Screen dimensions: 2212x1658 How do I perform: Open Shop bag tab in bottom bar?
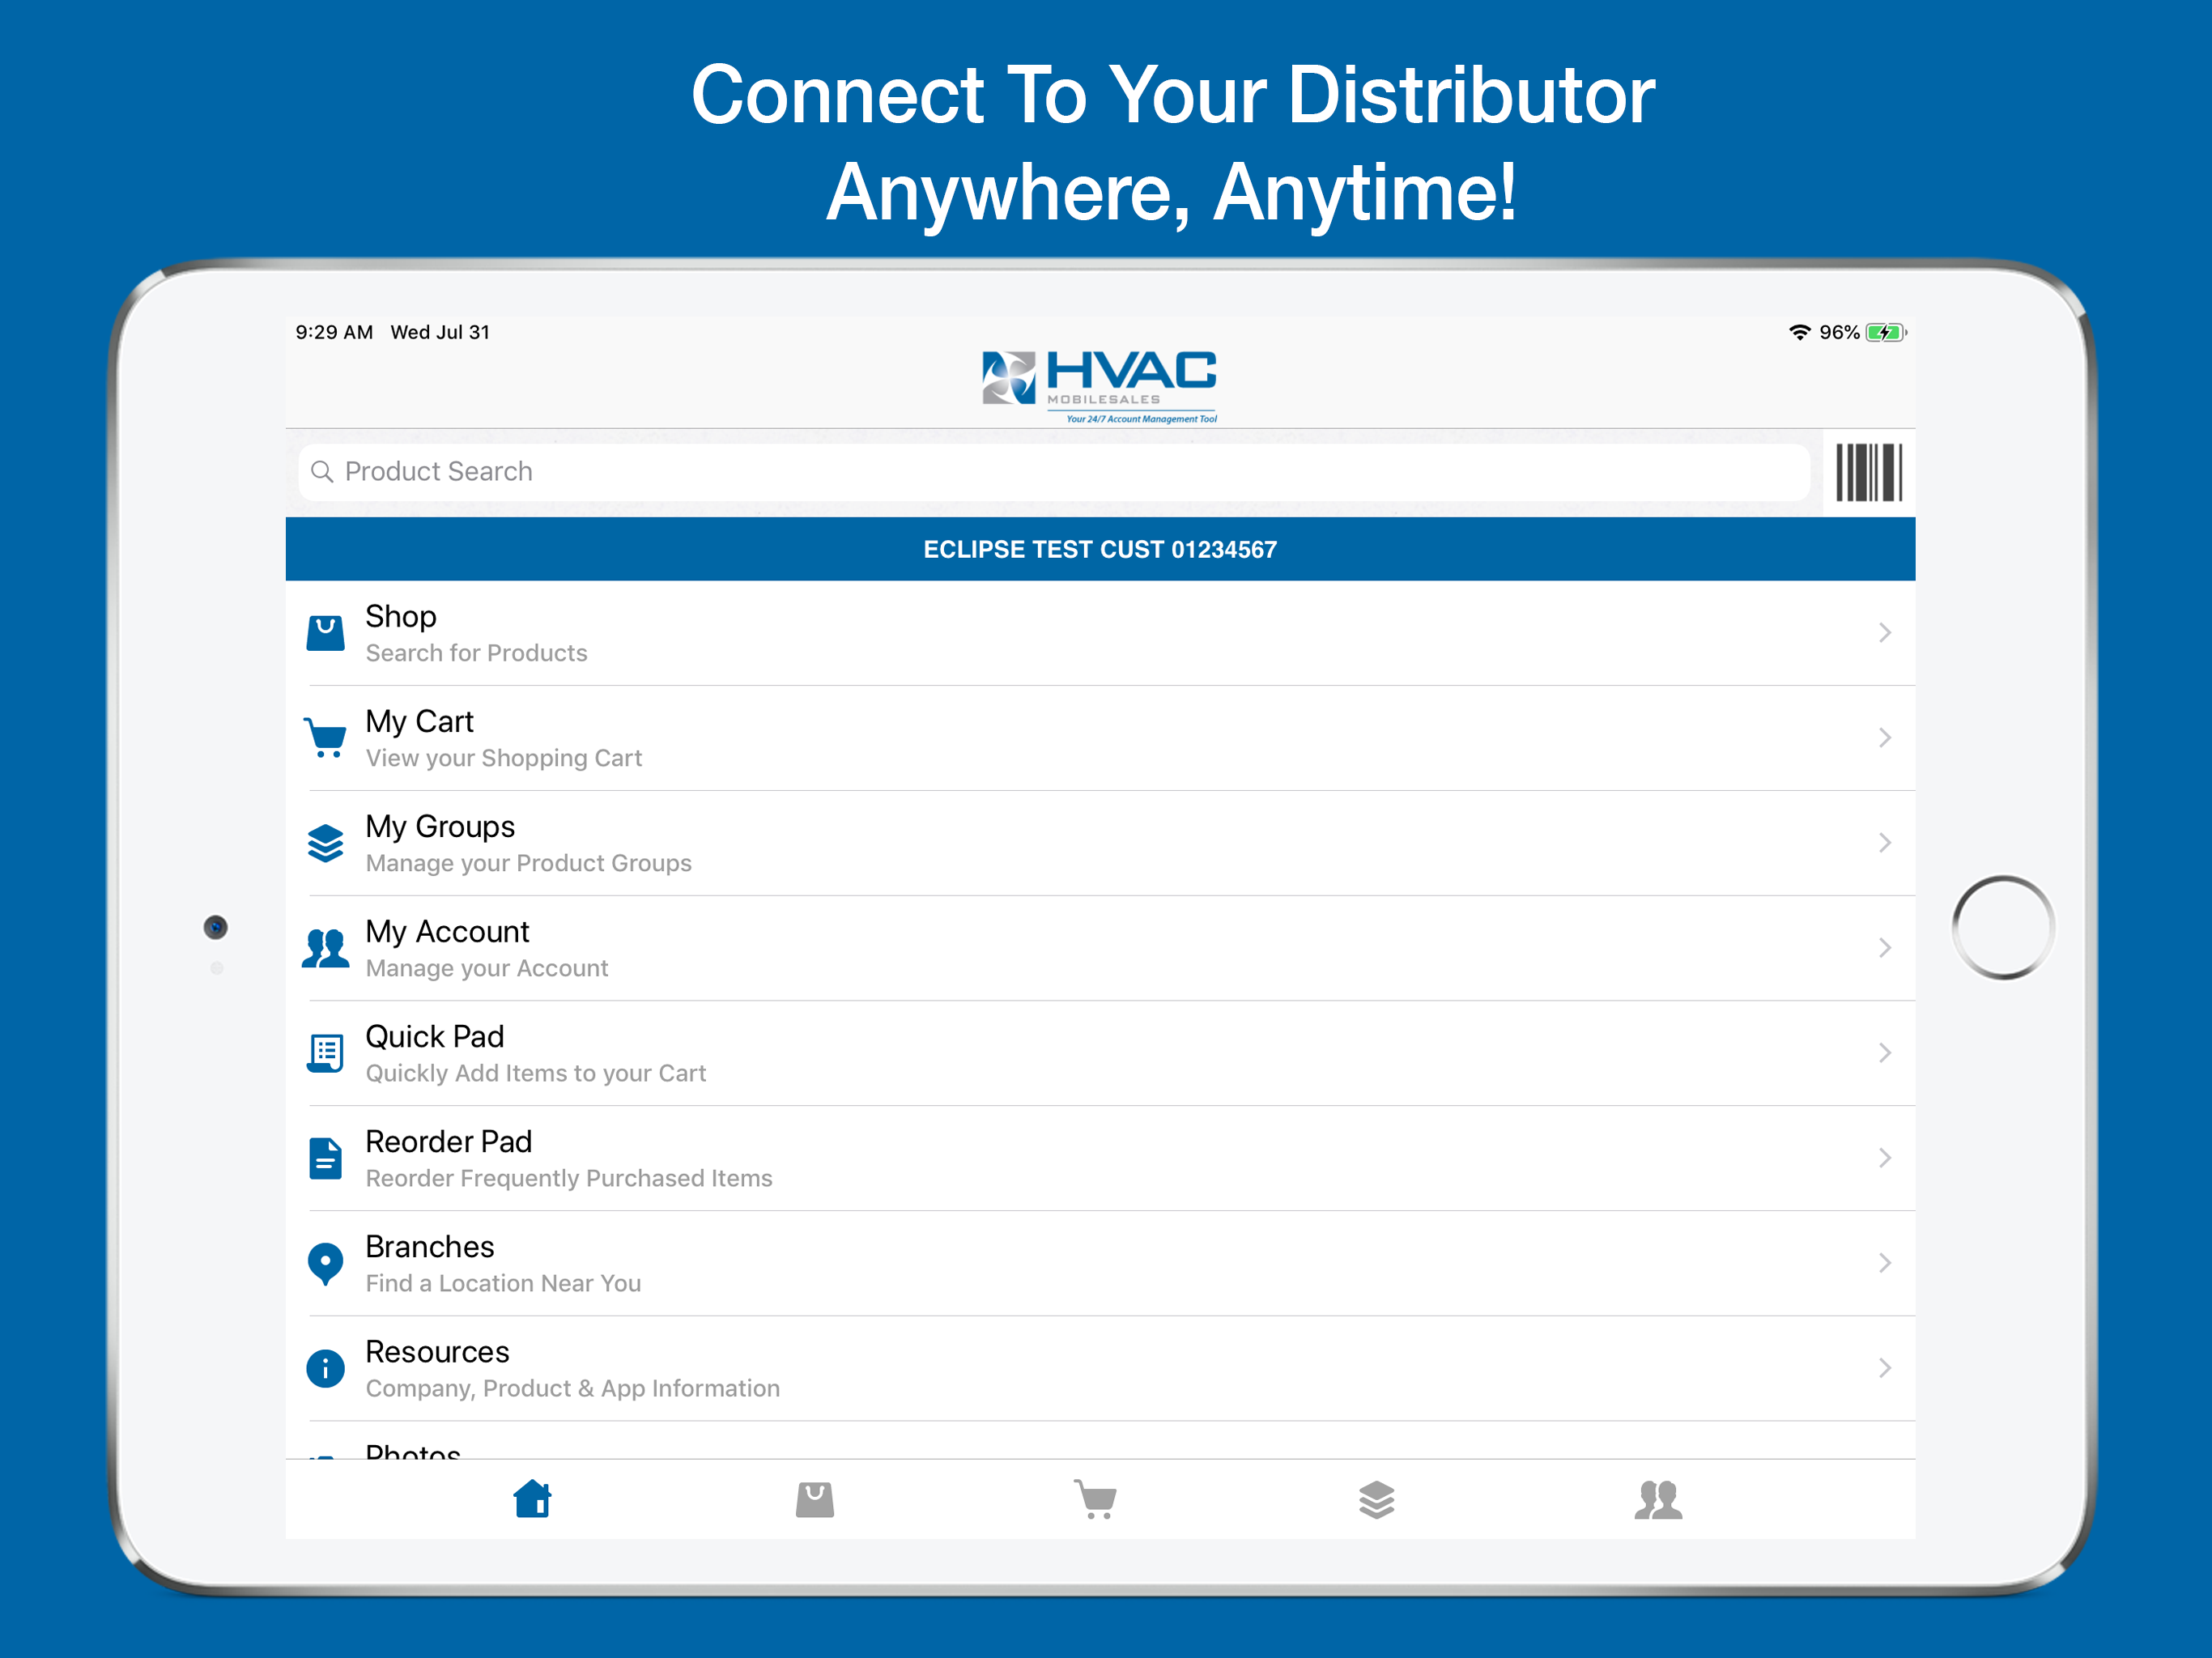[x=815, y=1499]
